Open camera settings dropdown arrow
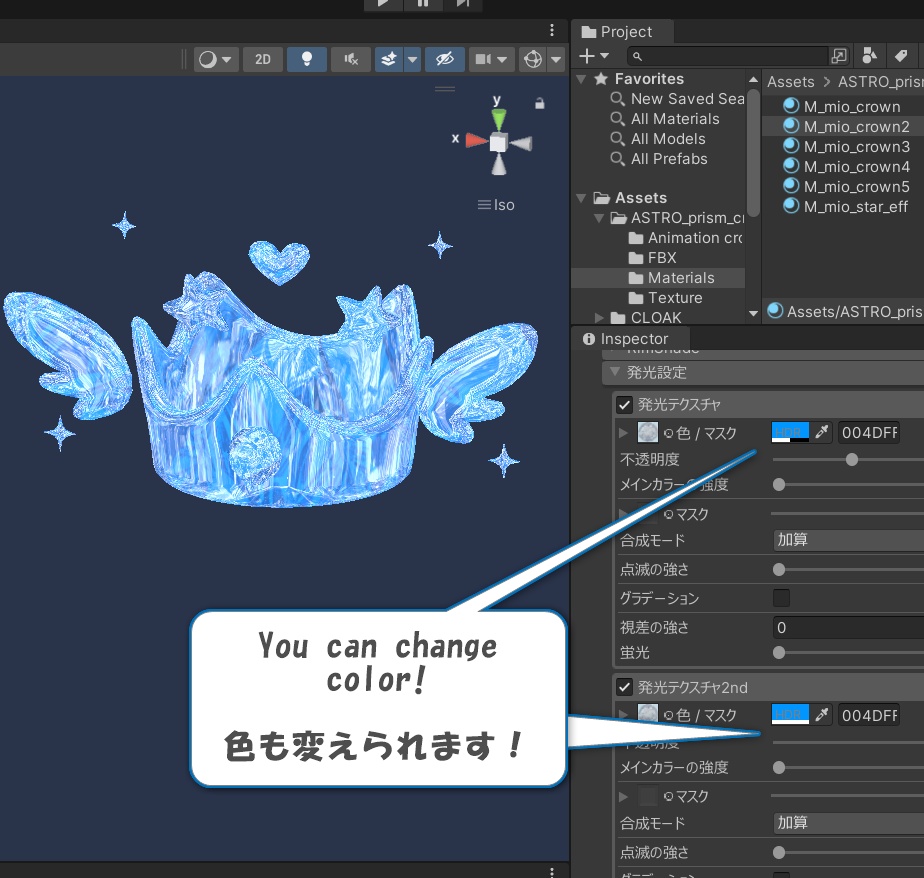This screenshot has height=878, width=924. point(502,59)
